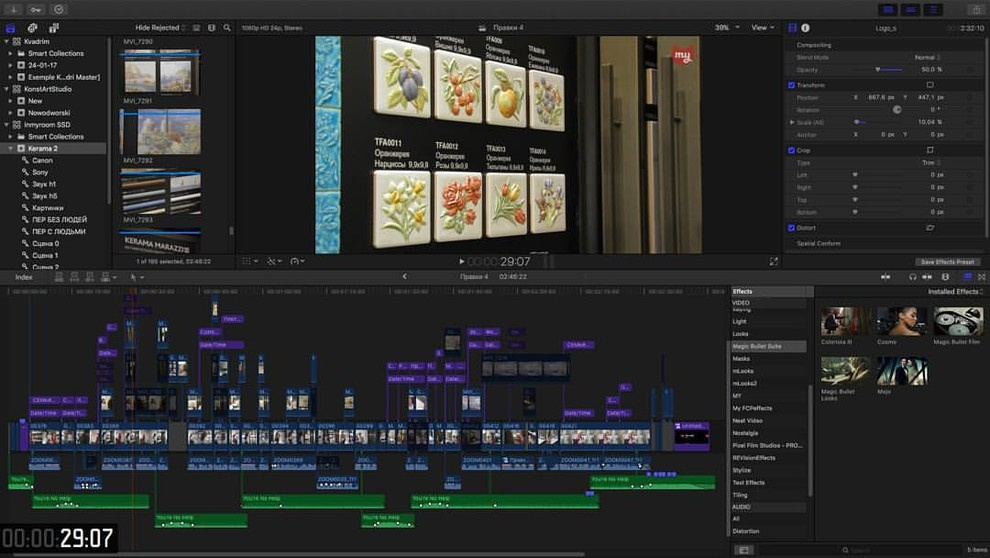Click the Share export icon

pyautogui.click(x=975, y=9)
